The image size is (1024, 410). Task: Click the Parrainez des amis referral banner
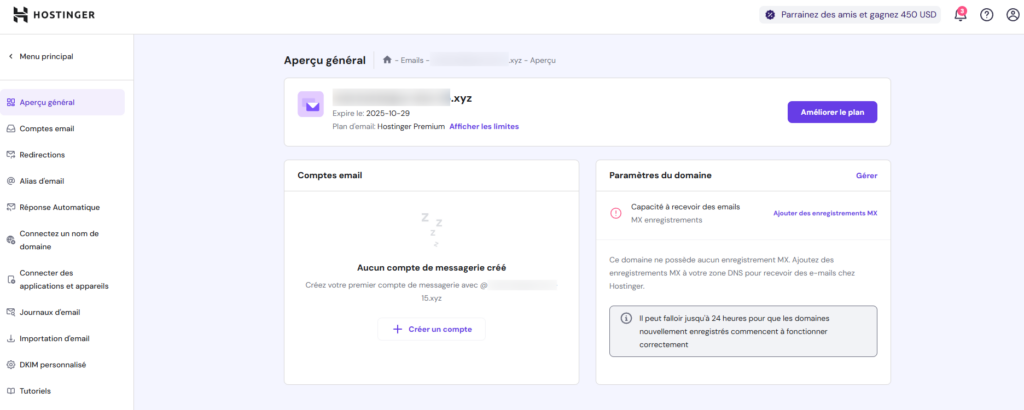click(850, 15)
